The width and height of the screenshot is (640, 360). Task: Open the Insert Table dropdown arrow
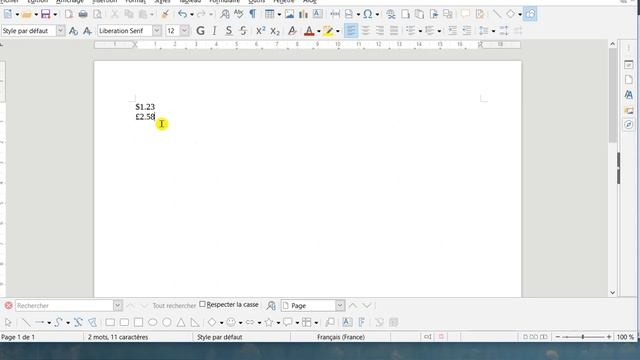(x=279, y=15)
